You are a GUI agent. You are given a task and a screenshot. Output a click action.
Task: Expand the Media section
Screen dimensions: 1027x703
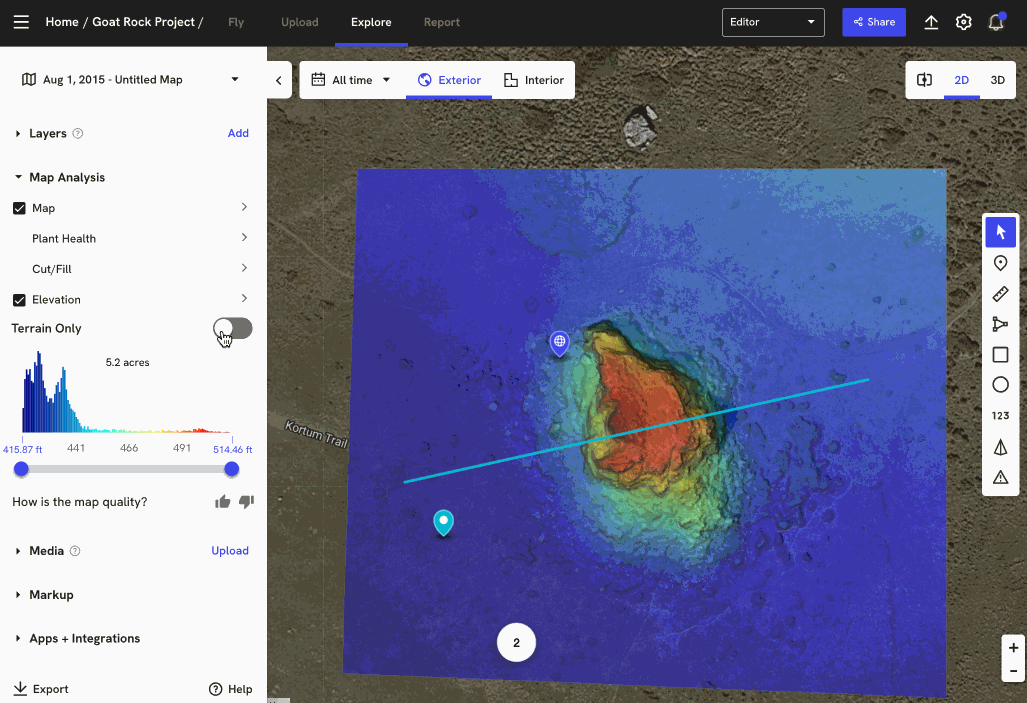47,551
